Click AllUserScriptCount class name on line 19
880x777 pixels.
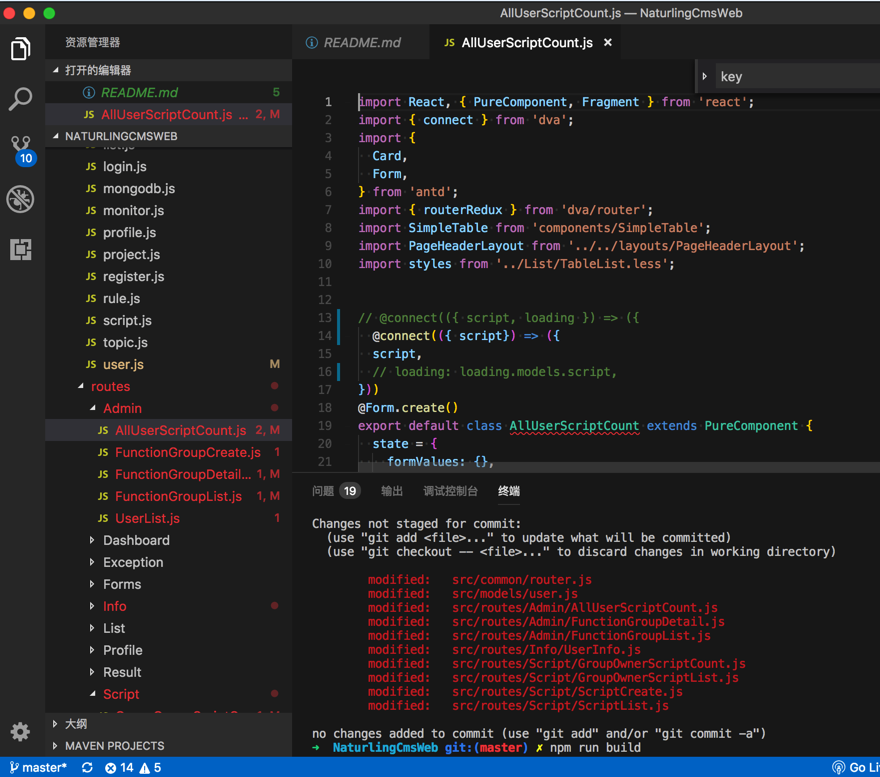[x=574, y=426]
